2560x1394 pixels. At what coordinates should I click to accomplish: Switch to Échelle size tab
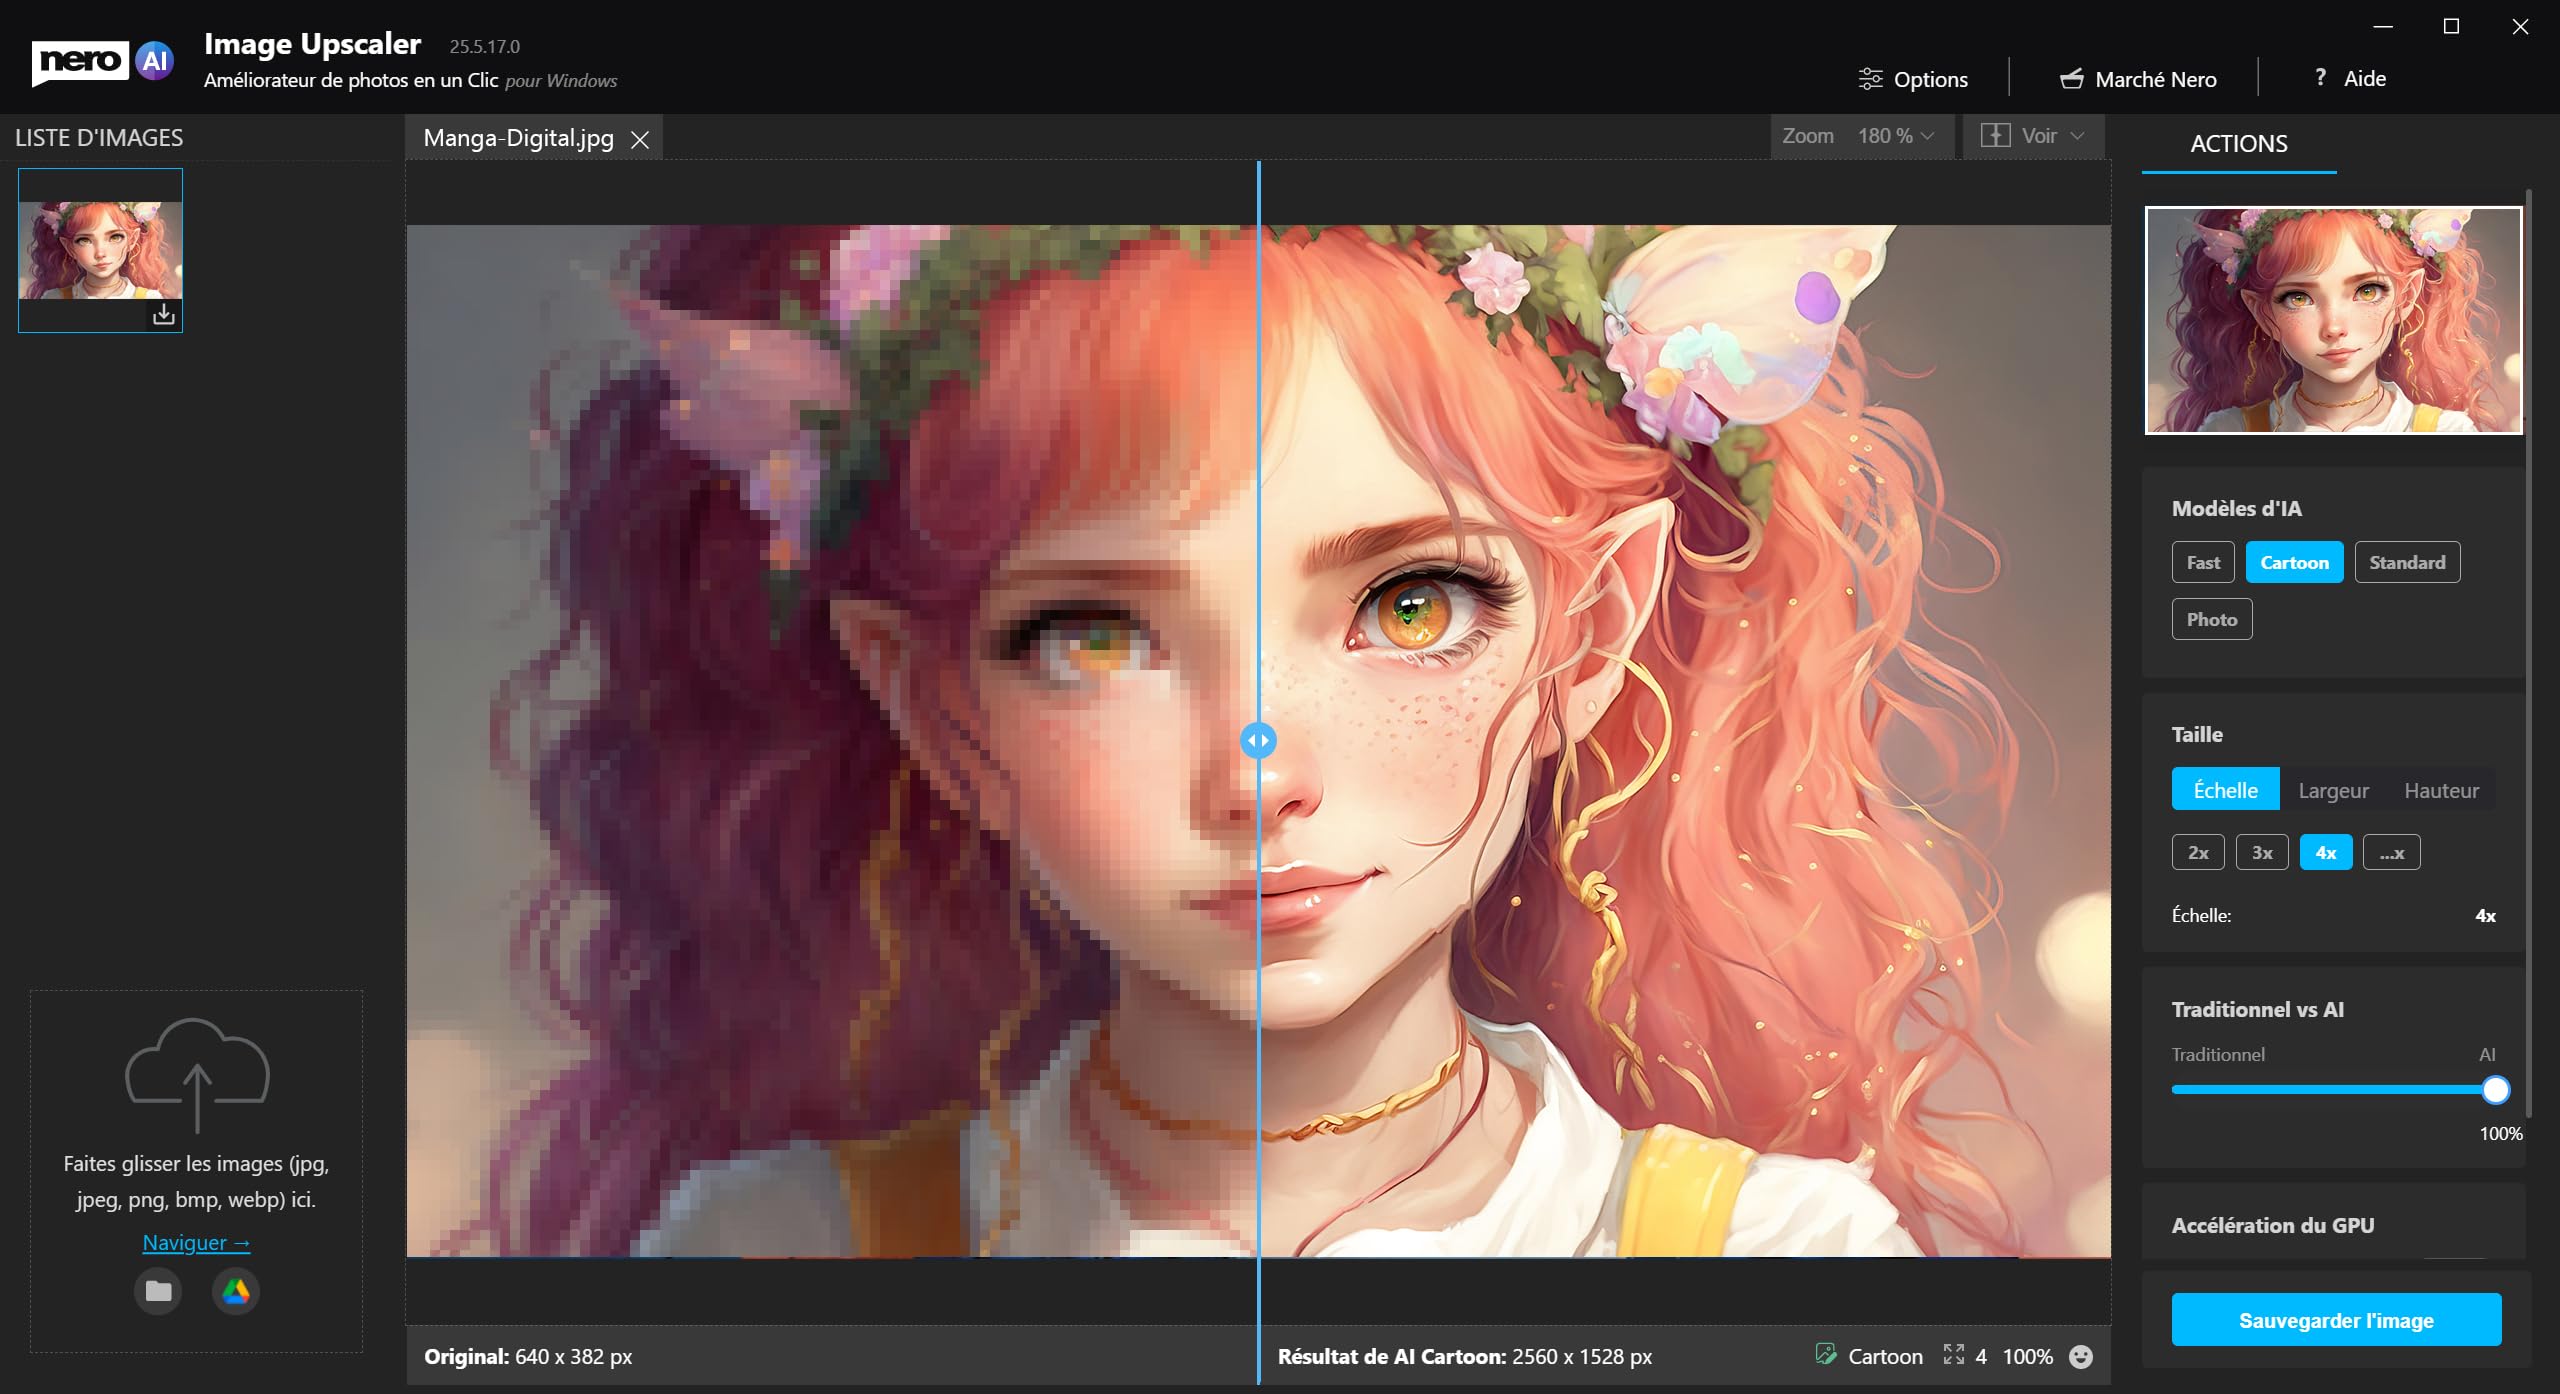point(2226,790)
